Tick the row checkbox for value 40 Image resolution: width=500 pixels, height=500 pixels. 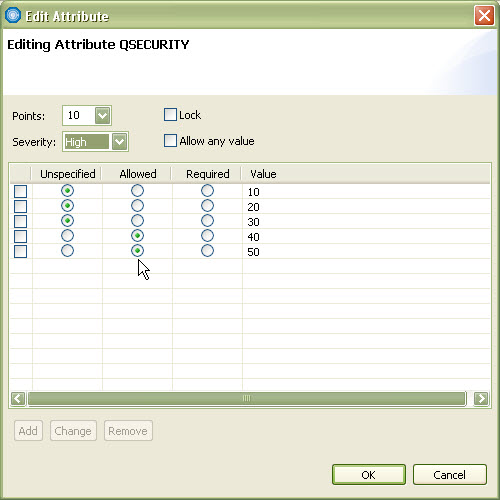pyautogui.click(x=20, y=236)
